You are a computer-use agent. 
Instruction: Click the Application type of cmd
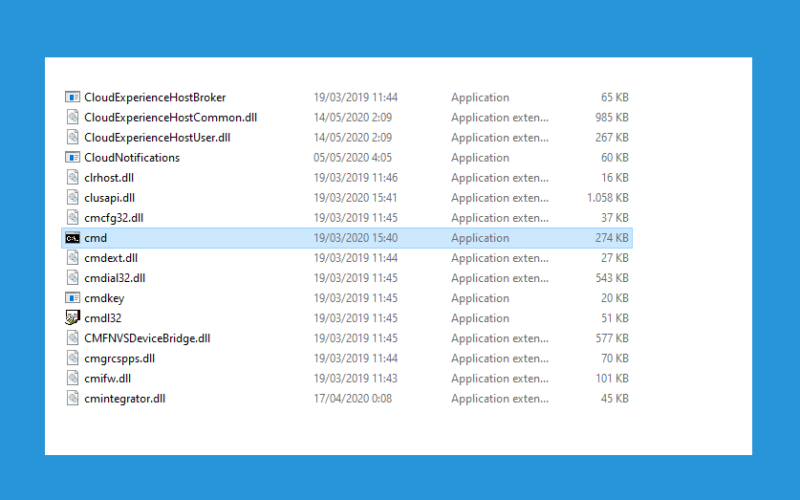pyautogui.click(x=480, y=238)
